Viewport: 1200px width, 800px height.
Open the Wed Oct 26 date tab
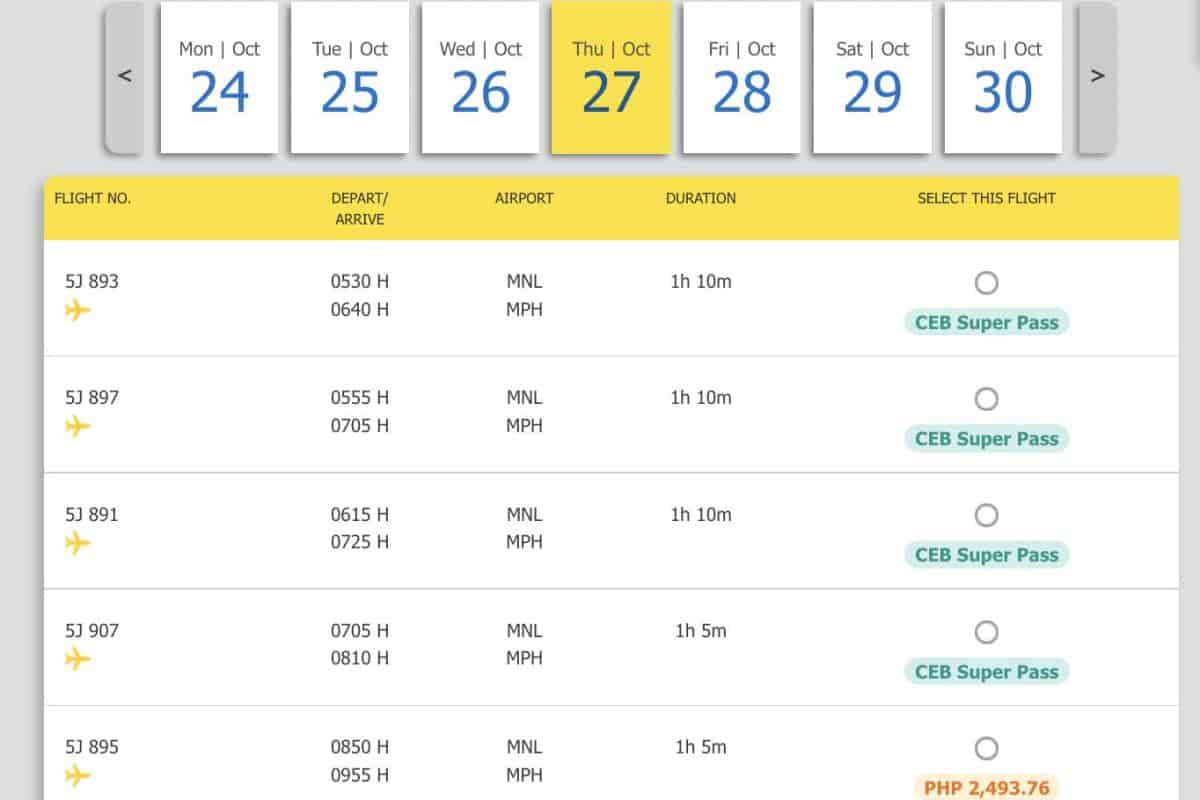[481, 78]
